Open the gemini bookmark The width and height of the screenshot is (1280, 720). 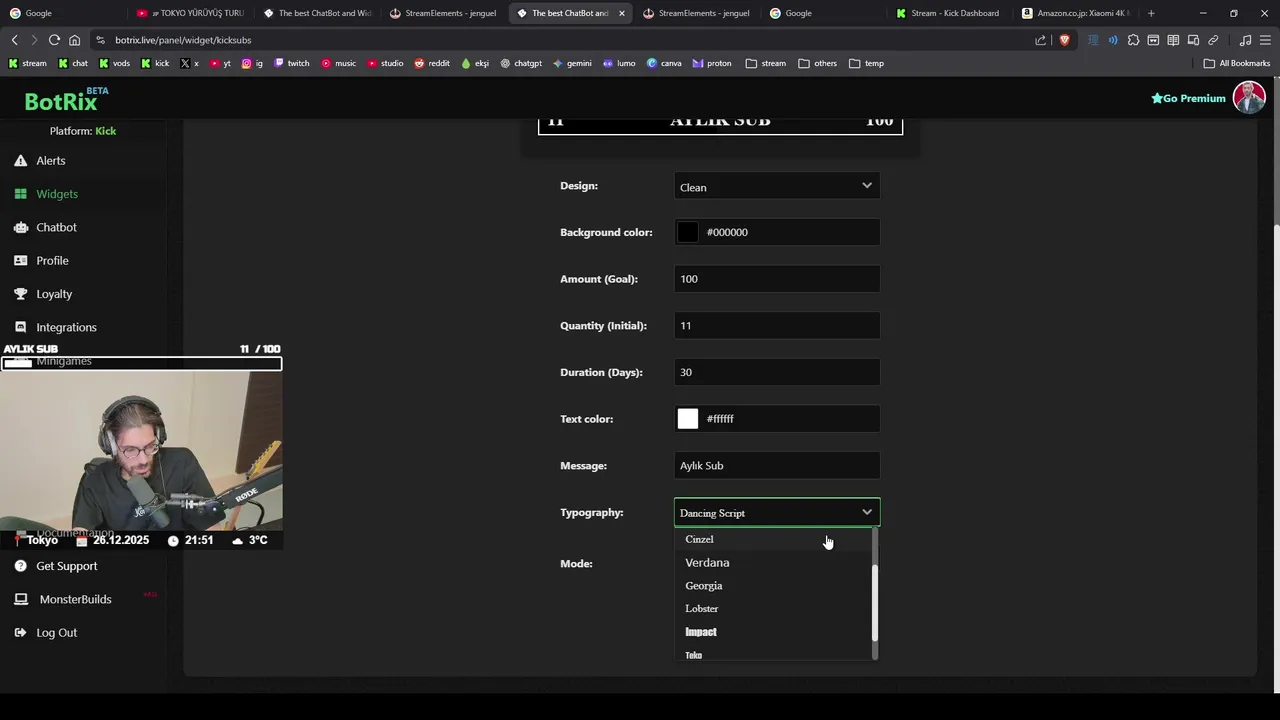[571, 63]
